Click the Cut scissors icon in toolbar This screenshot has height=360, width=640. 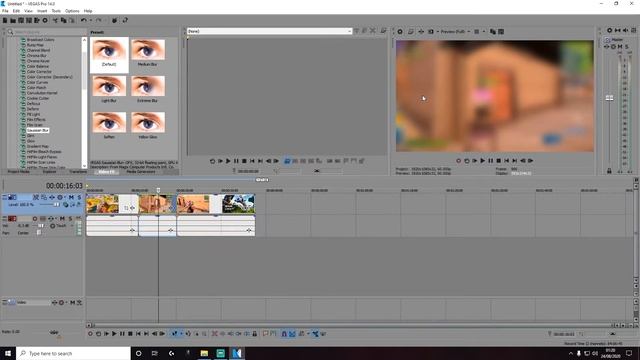point(55,20)
